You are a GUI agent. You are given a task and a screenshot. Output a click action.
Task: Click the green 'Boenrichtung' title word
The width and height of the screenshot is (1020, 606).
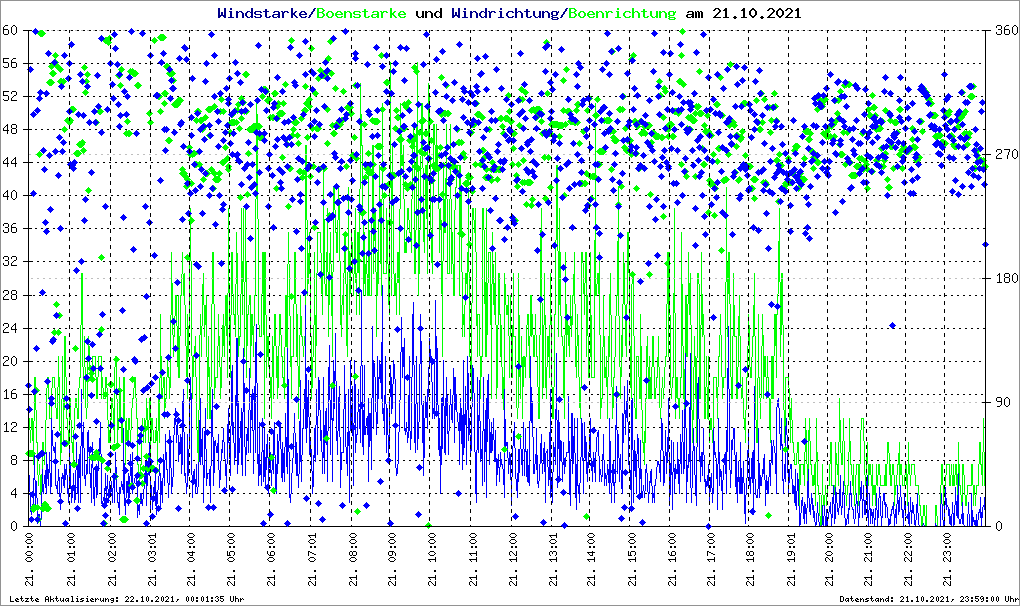[623, 14]
